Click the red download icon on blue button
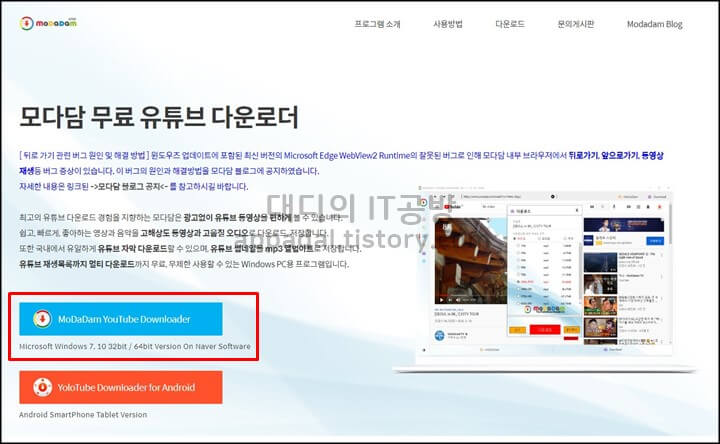 click(42, 319)
